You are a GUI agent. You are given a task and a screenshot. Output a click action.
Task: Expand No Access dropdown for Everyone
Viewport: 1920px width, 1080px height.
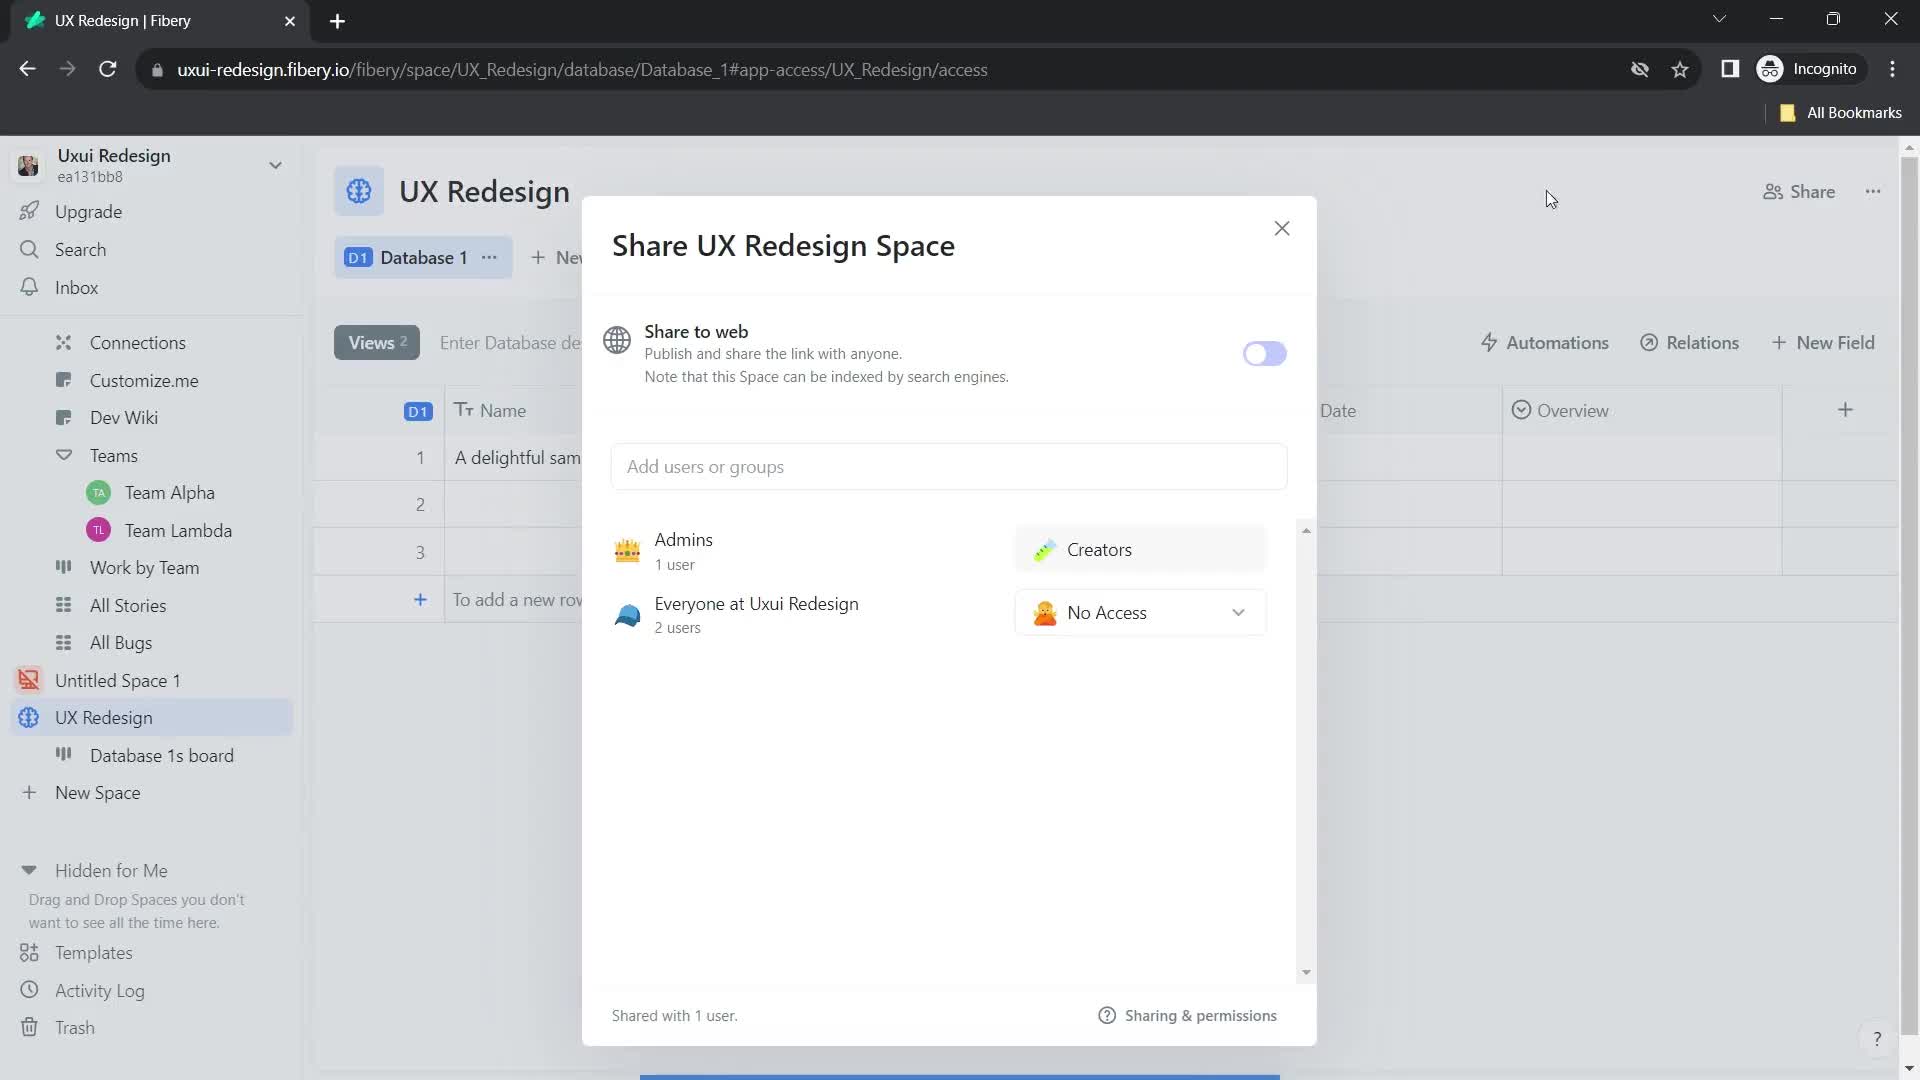click(1139, 612)
